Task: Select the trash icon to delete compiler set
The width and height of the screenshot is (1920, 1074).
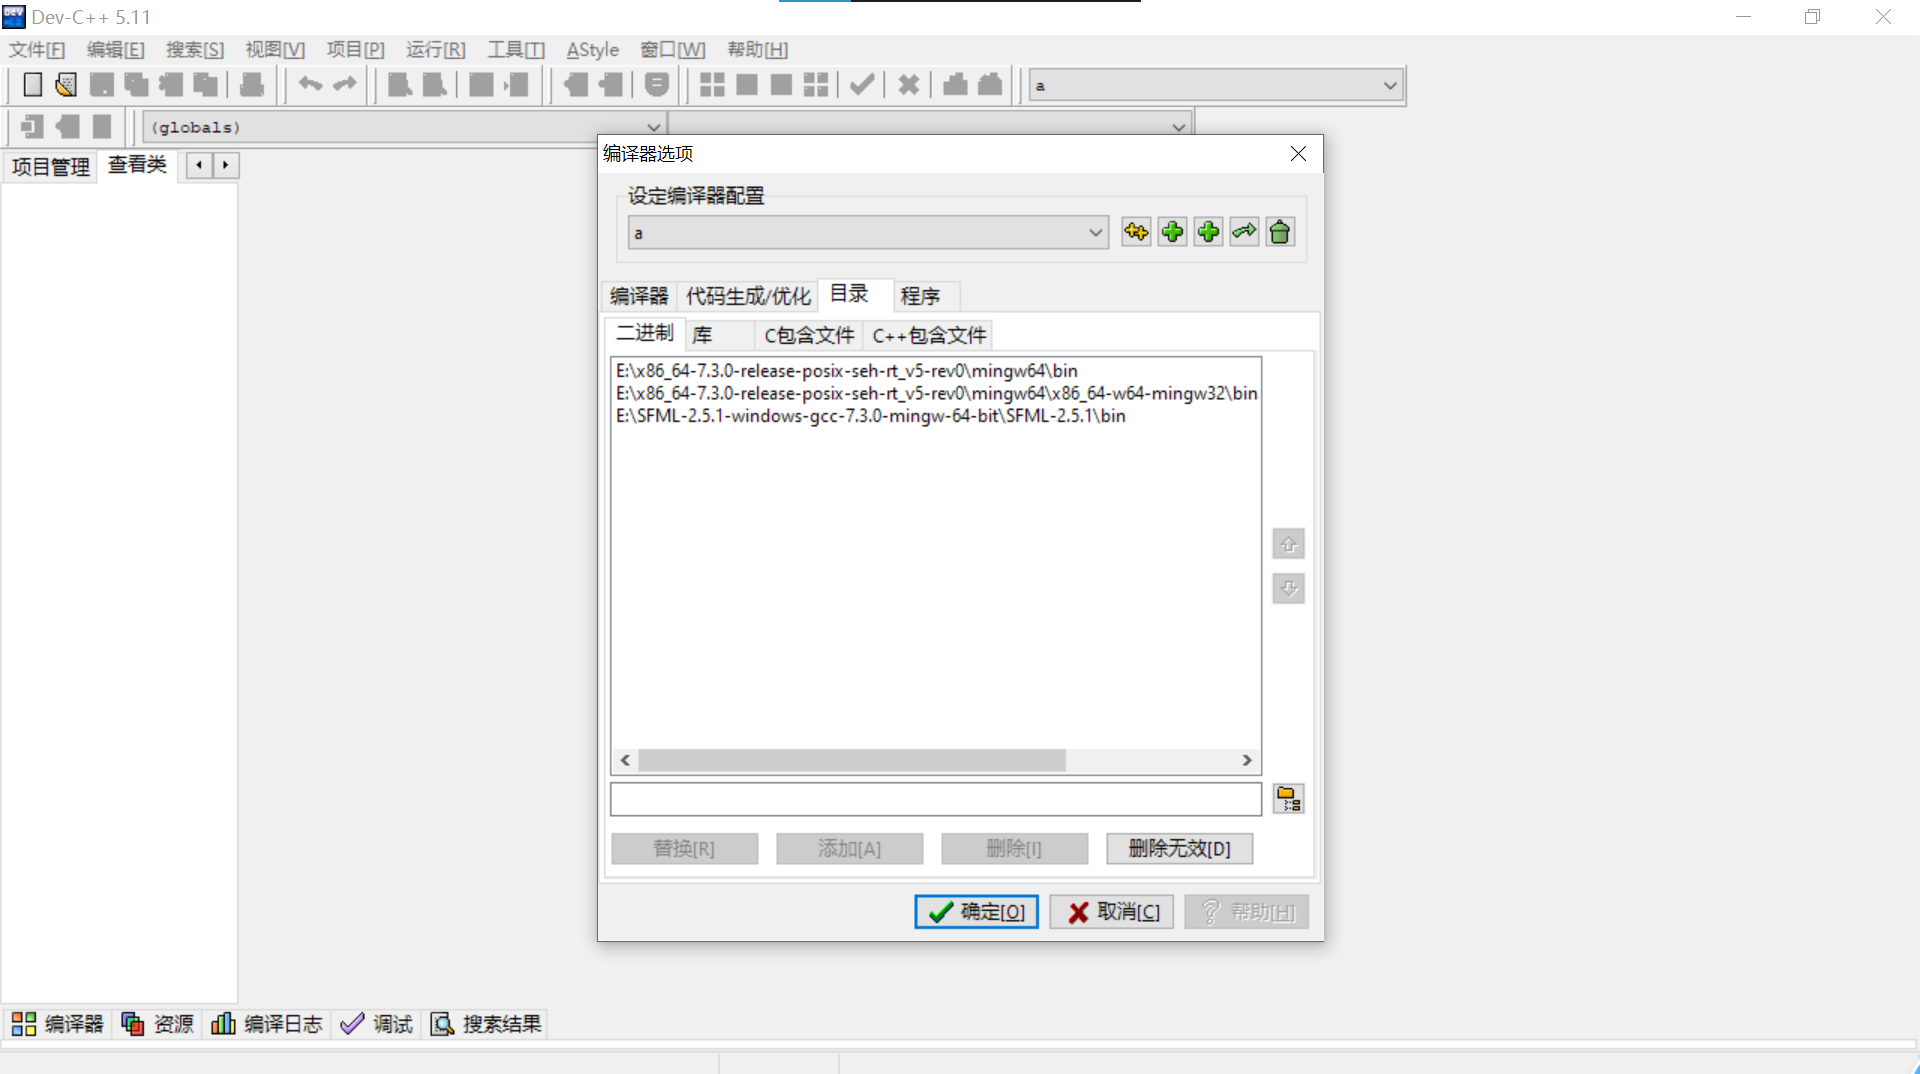Action: (1280, 231)
